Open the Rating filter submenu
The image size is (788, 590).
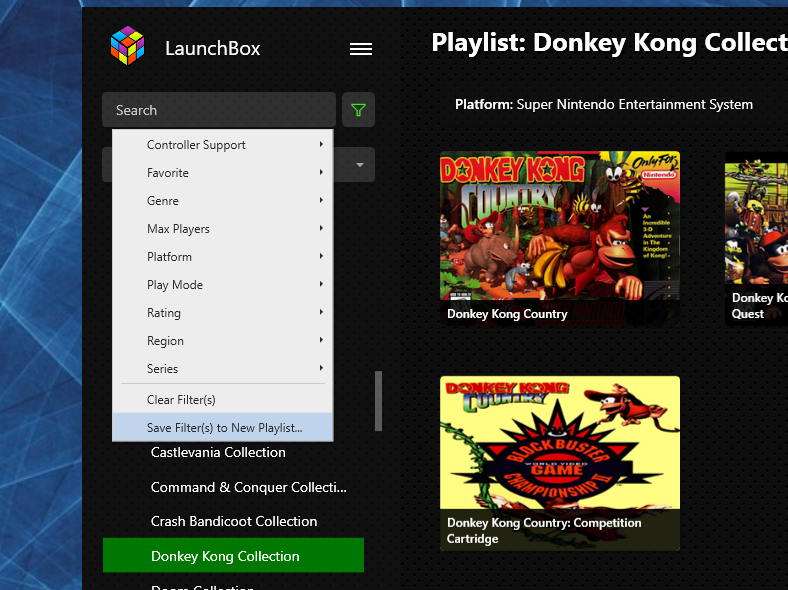pyautogui.click(x=223, y=313)
